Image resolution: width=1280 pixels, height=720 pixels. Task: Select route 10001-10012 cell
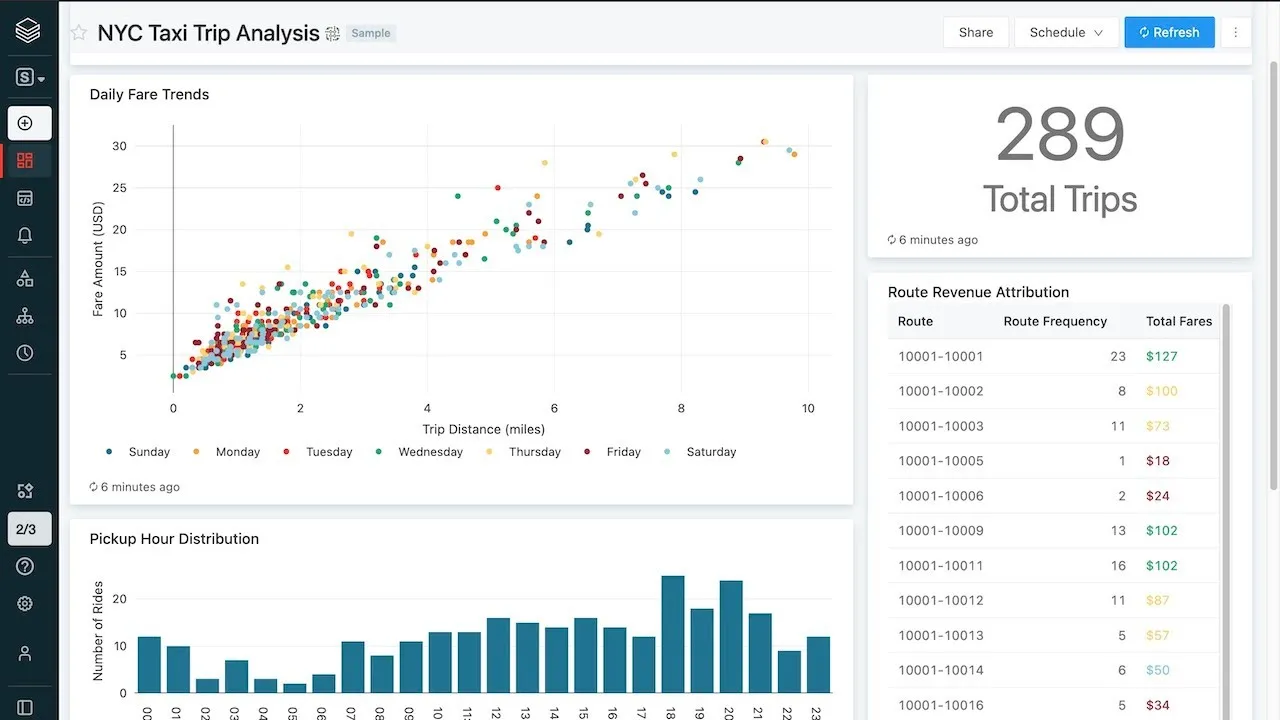click(940, 601)
